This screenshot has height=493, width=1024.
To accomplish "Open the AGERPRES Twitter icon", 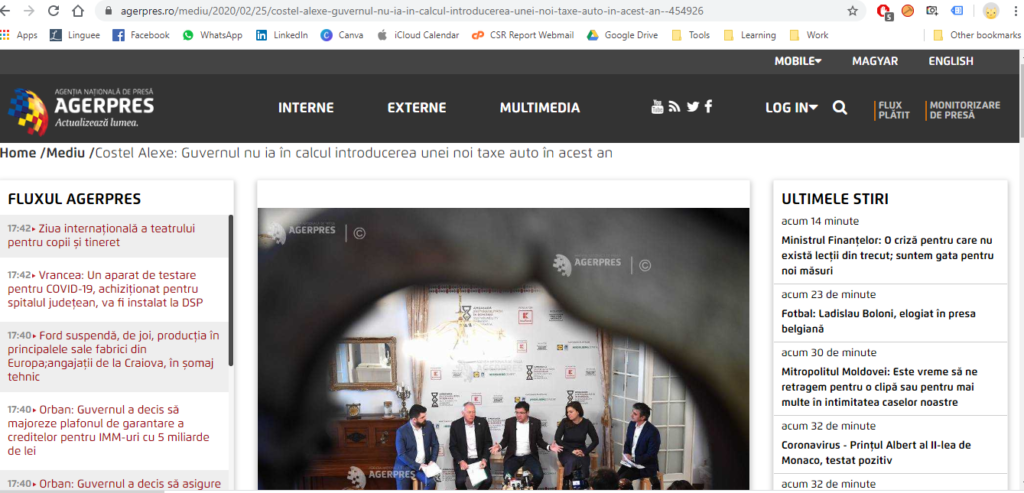I will pos(692,107).
